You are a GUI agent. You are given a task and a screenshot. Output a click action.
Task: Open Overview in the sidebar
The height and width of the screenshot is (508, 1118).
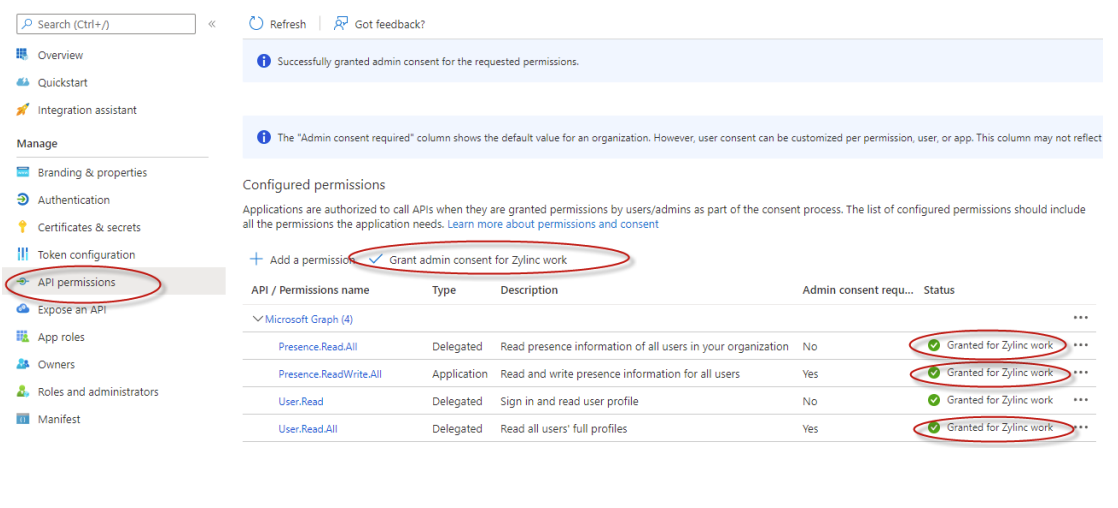pyautogui.click(x=60, y=55)
